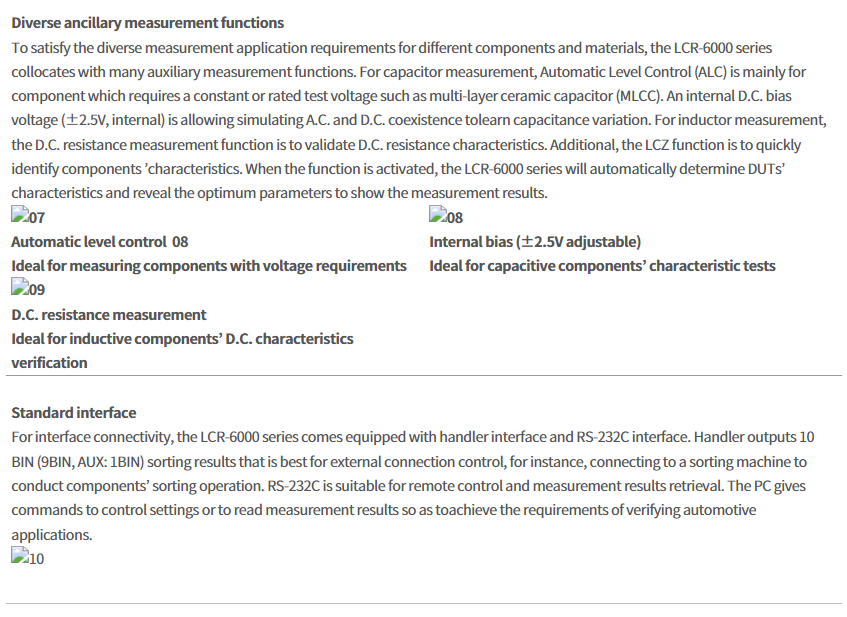Viewport: 847px width, 617px height.
Task: Click 'Ideal for measuring components with voltage requirements'
Action: tap(209, 266)
